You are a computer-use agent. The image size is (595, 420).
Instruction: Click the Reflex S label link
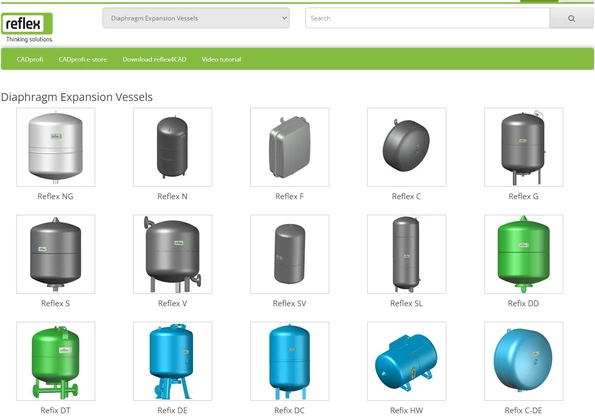pyautogui.click(x=55, y=303)
